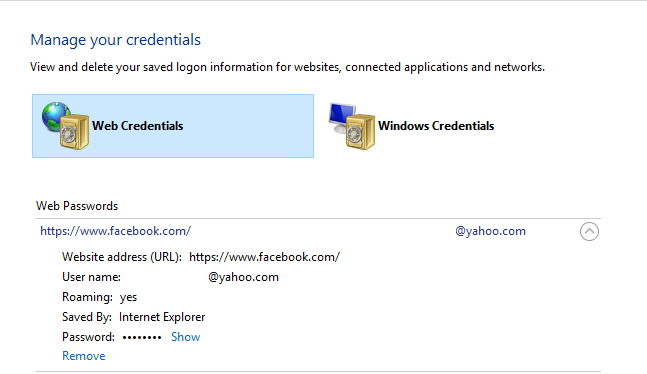The image size is (647, 374).
Task: Remove the saved facebook credential
Action: 84,356
